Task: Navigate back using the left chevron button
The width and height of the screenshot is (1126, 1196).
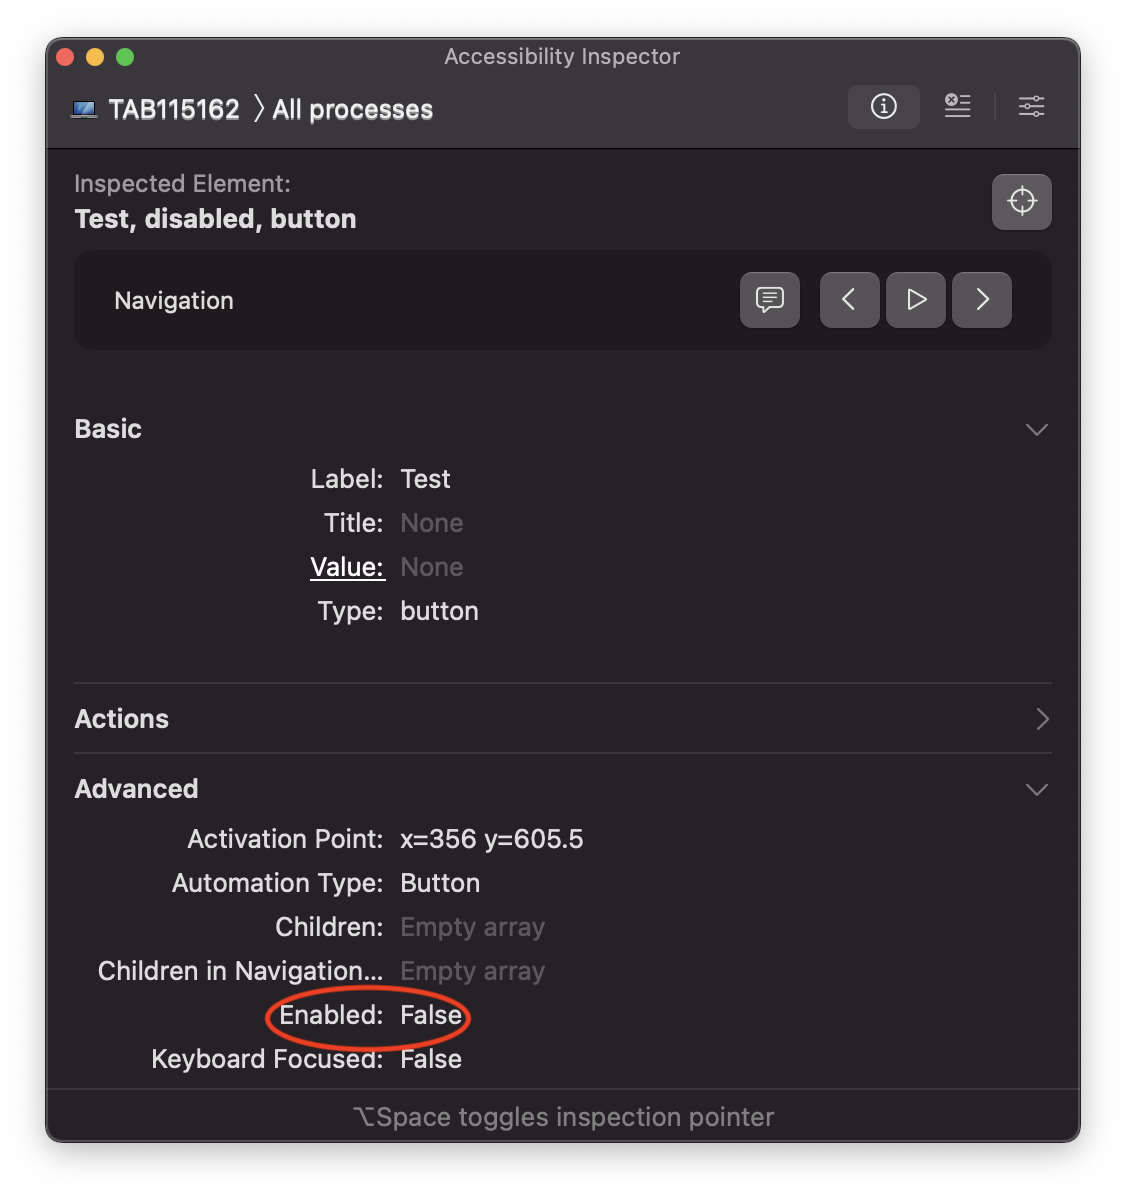Action: point(849,300)
